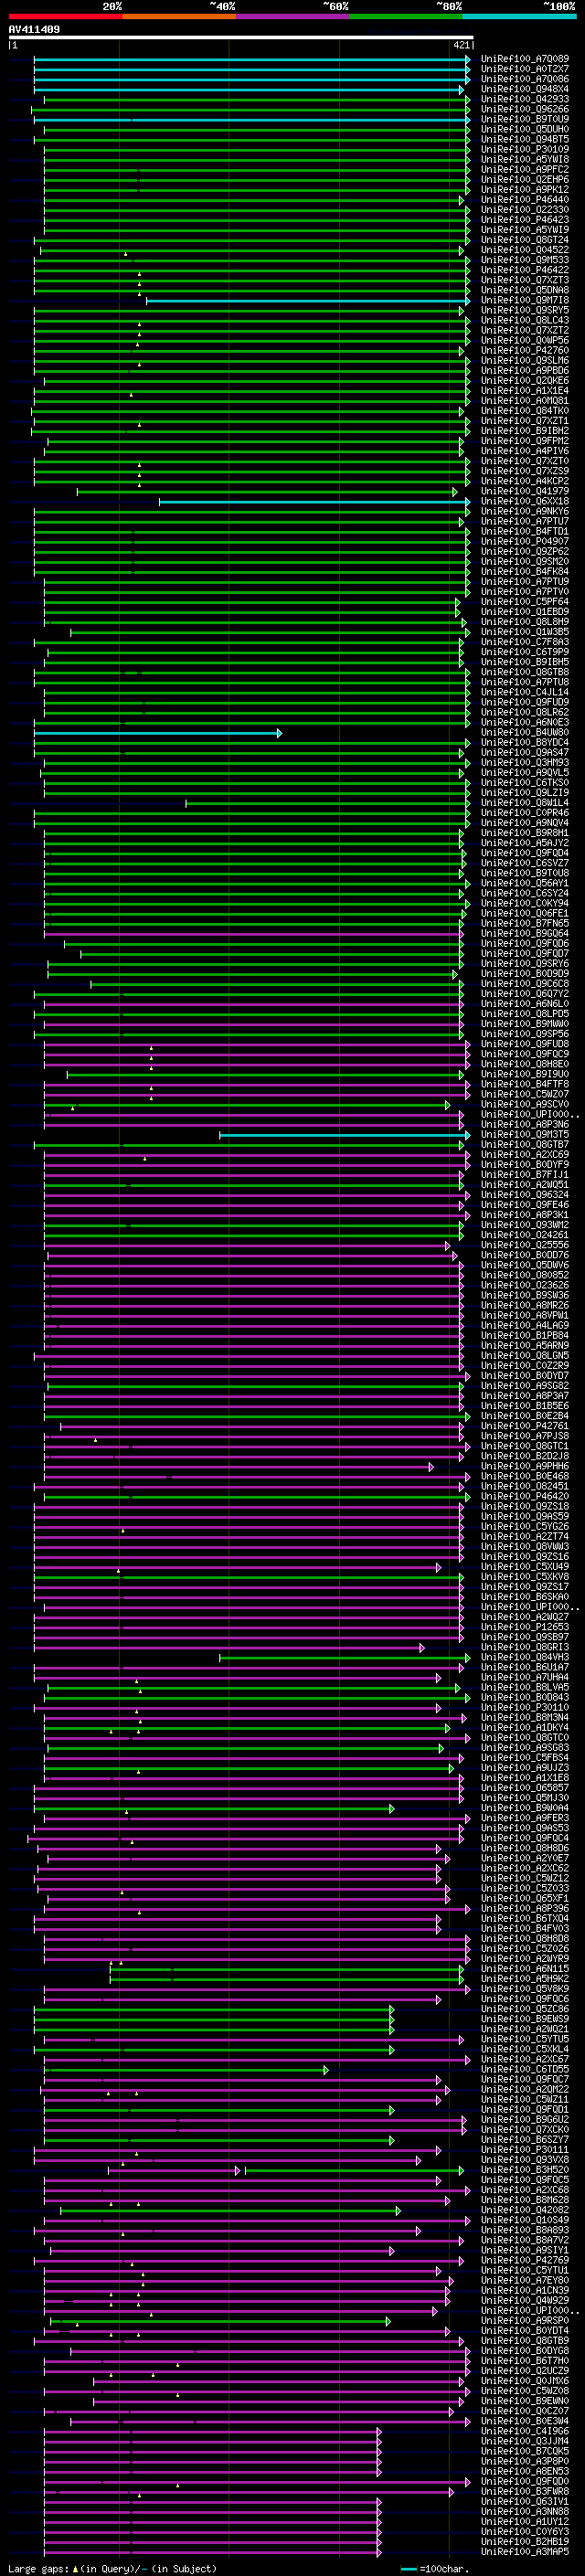Click the green ~80% identity legend segment
This screenshot has height=2576, width=585.
(406, 16)
